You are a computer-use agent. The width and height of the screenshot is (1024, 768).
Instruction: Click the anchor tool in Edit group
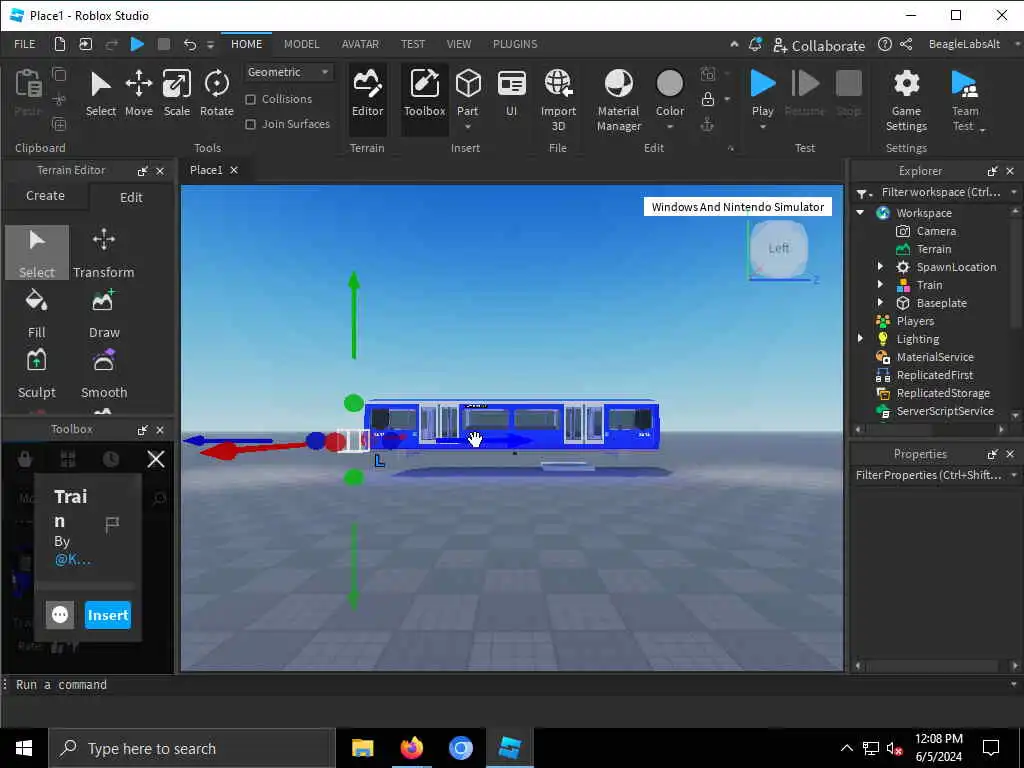707,124
